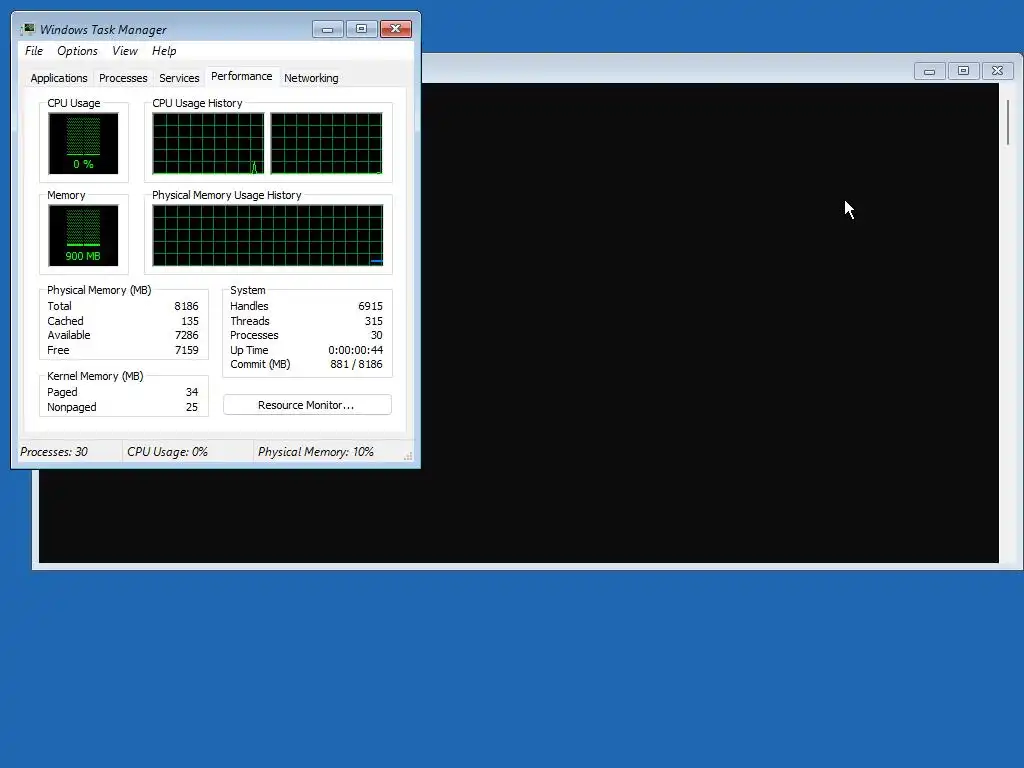Switch to the Applications tab
This screenshot has width=1024, height=768.
[x=59, y=78]
